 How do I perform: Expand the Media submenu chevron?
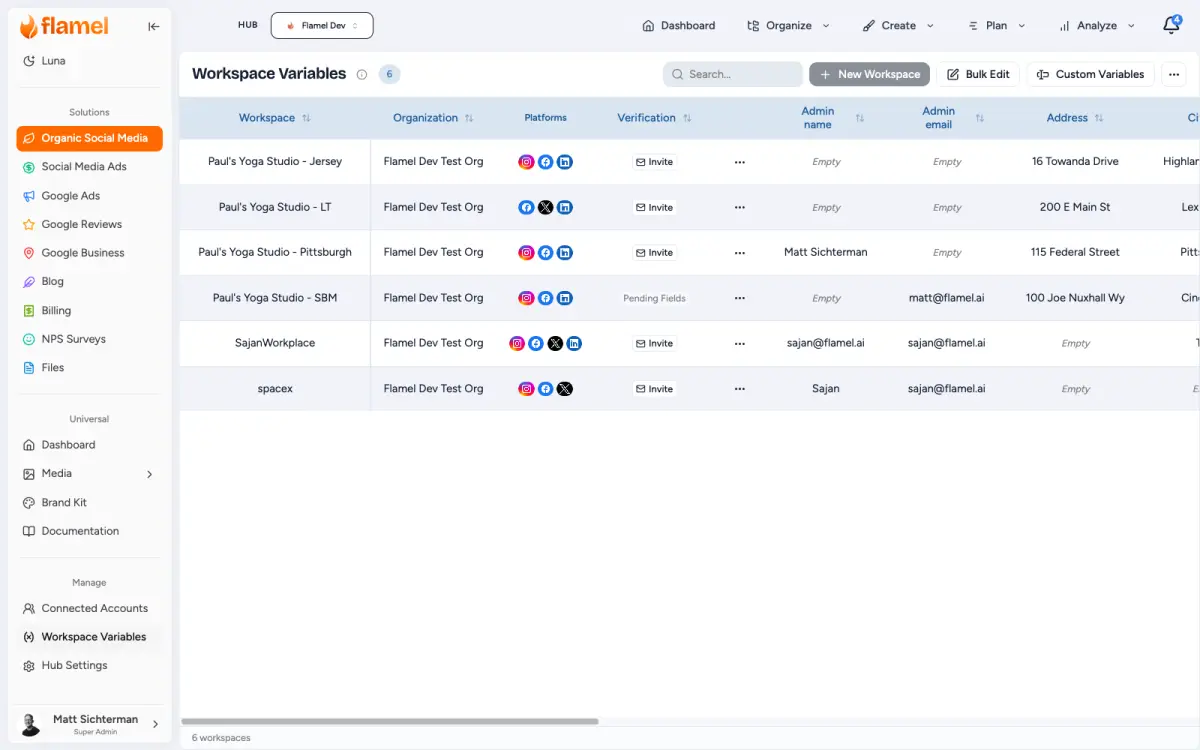coord(150,474)
